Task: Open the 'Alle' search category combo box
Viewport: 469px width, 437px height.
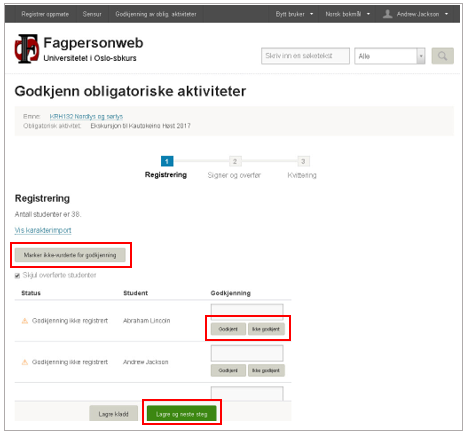Action: (389, 56)
